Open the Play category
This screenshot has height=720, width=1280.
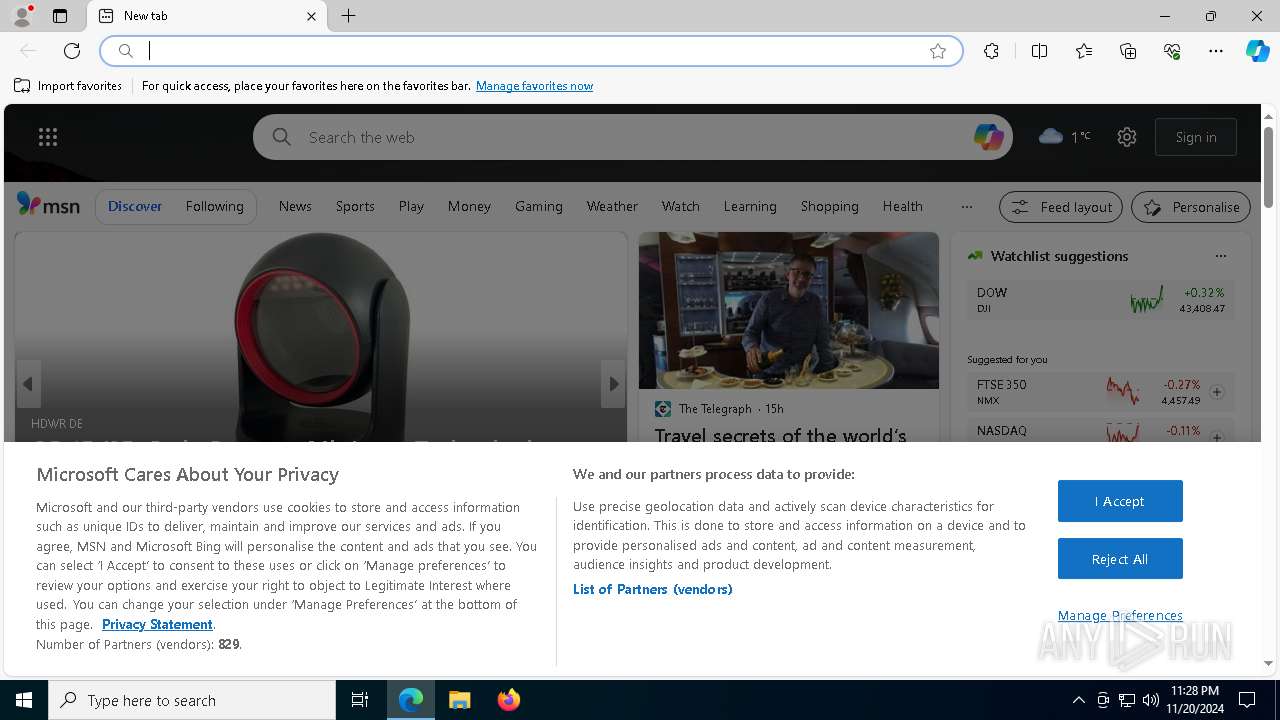(x=411, y=206)
